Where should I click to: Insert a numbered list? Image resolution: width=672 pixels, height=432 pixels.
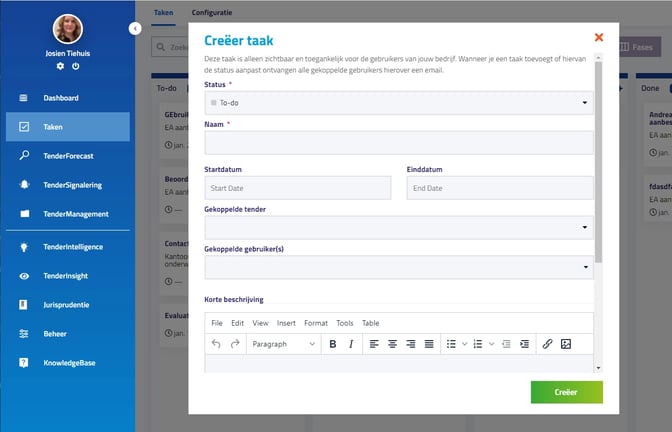[478, 344]
